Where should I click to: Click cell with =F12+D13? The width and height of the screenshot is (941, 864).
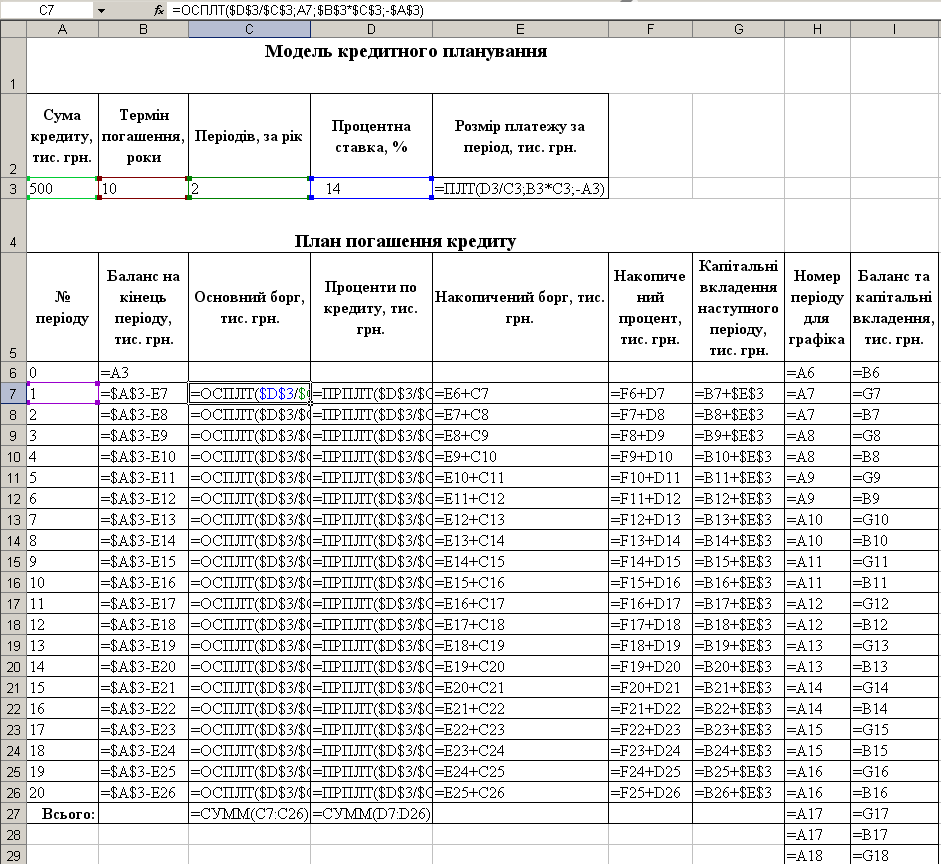[651, 520]
